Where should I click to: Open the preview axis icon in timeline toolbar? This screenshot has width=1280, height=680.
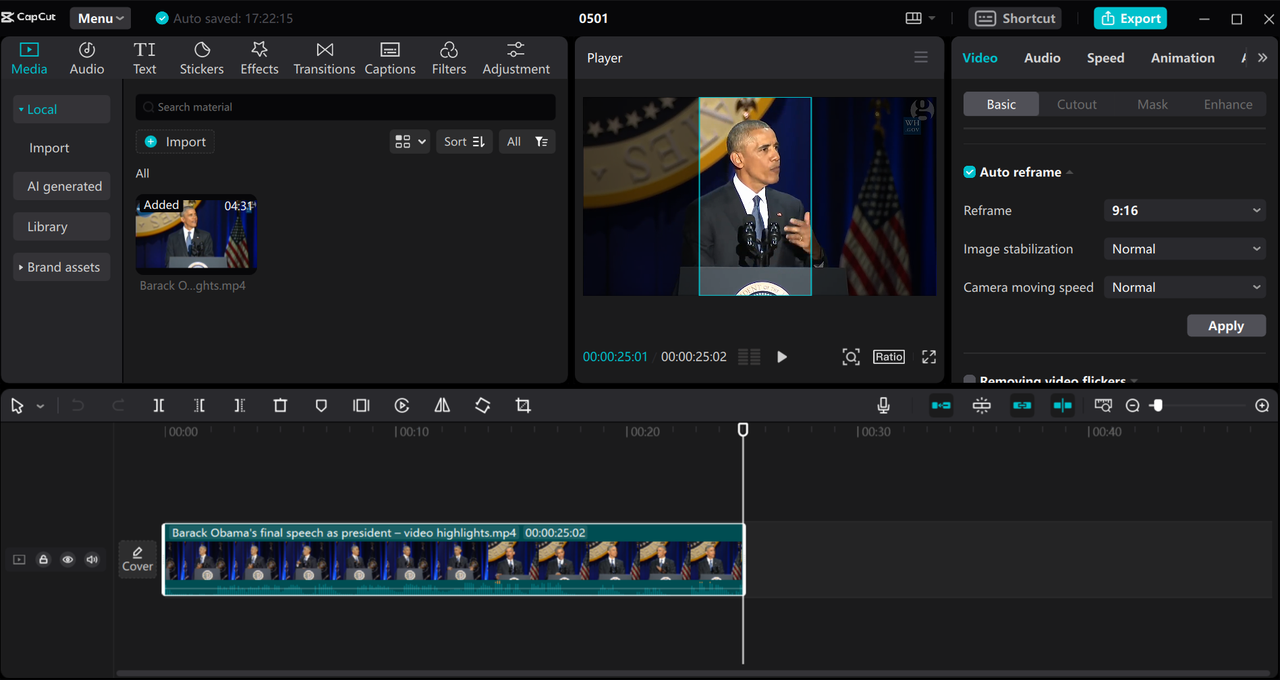click(1103, 405)
